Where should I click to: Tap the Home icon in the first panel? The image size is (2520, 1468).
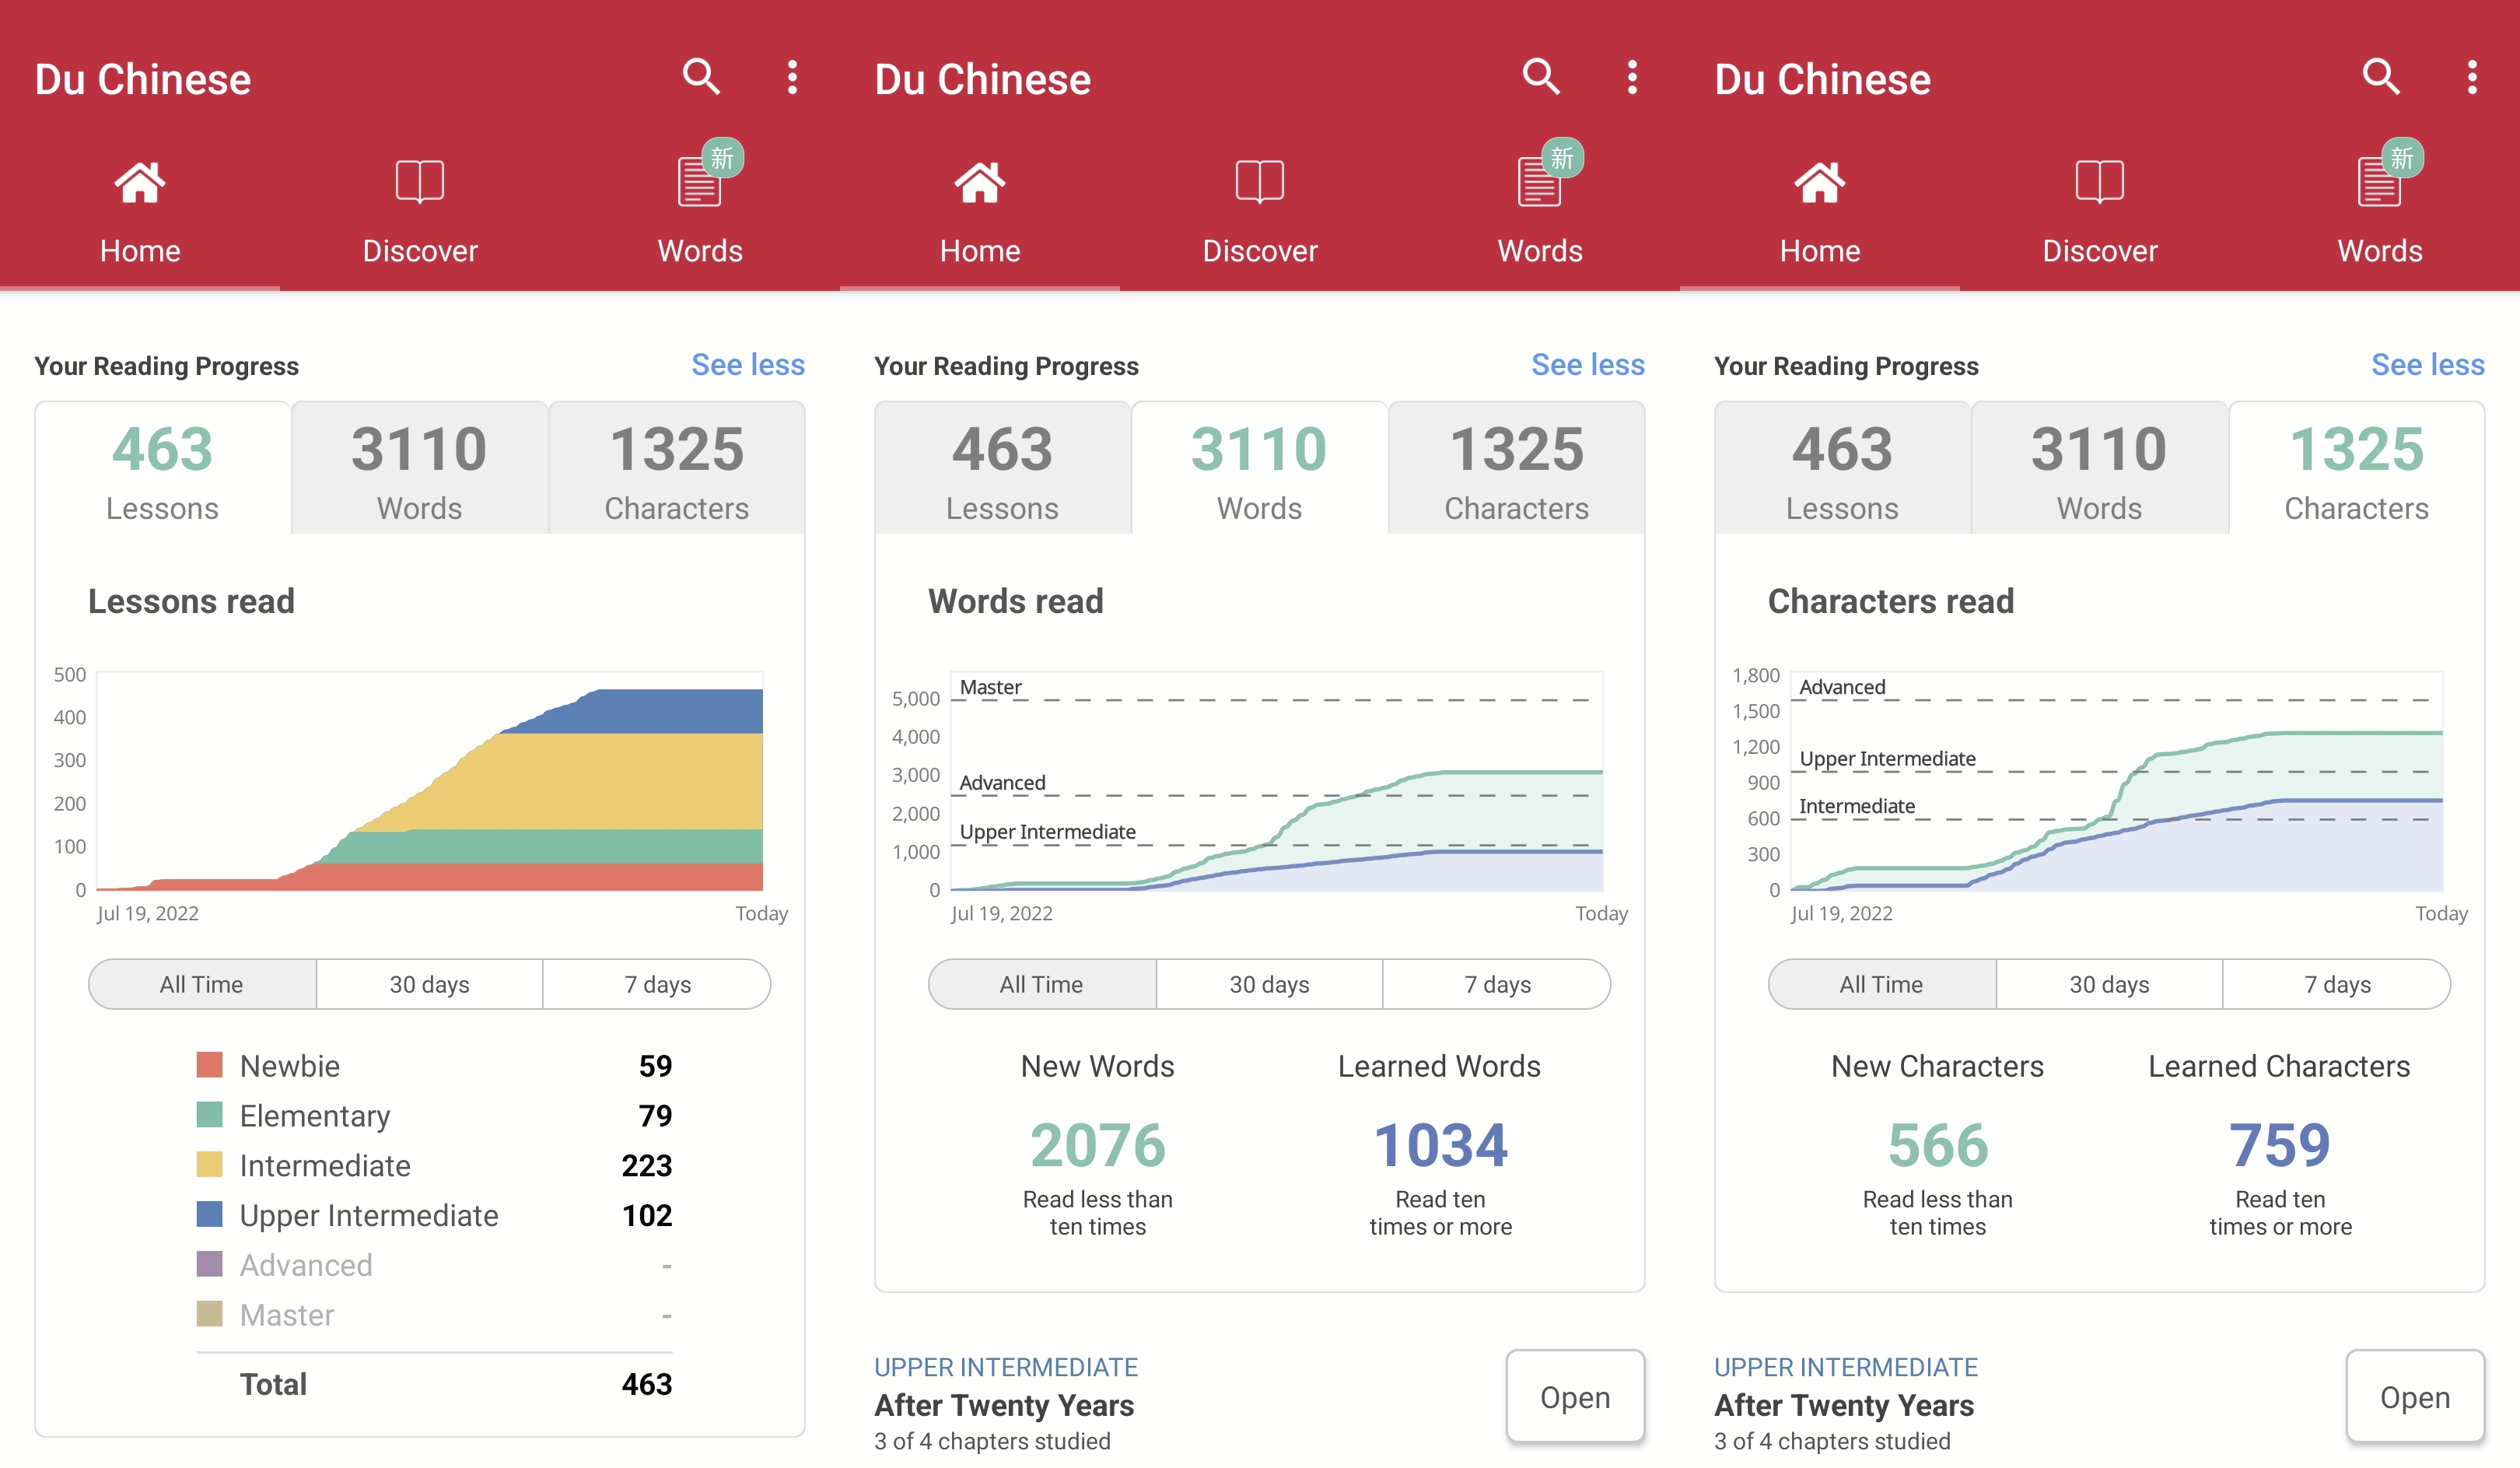click(140, 183)
